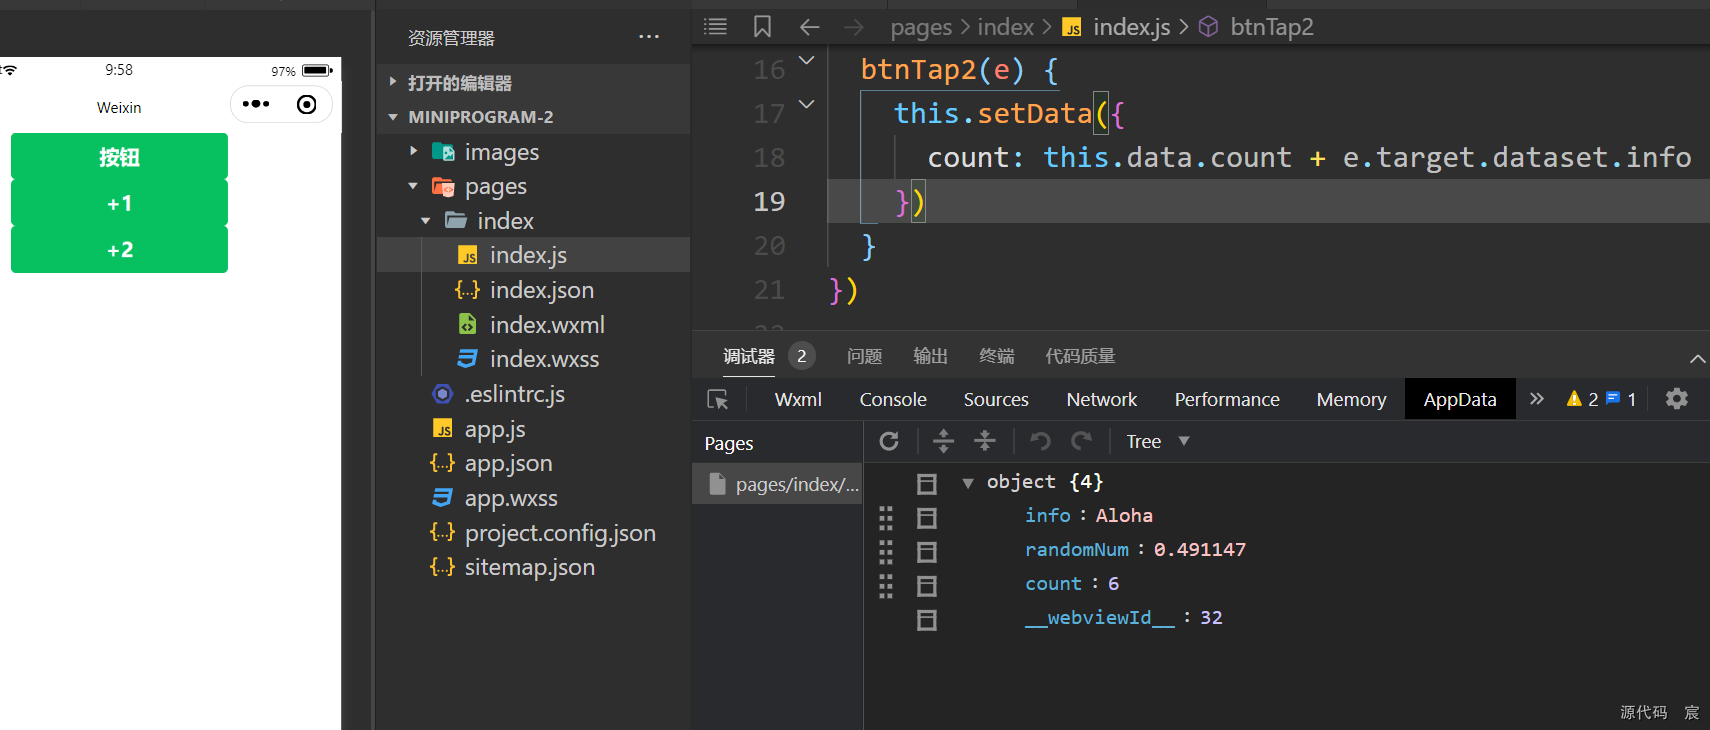This screenshot has width=1710, height=730.
Task: Go forward with the right arrow
Action: point(853,27)
